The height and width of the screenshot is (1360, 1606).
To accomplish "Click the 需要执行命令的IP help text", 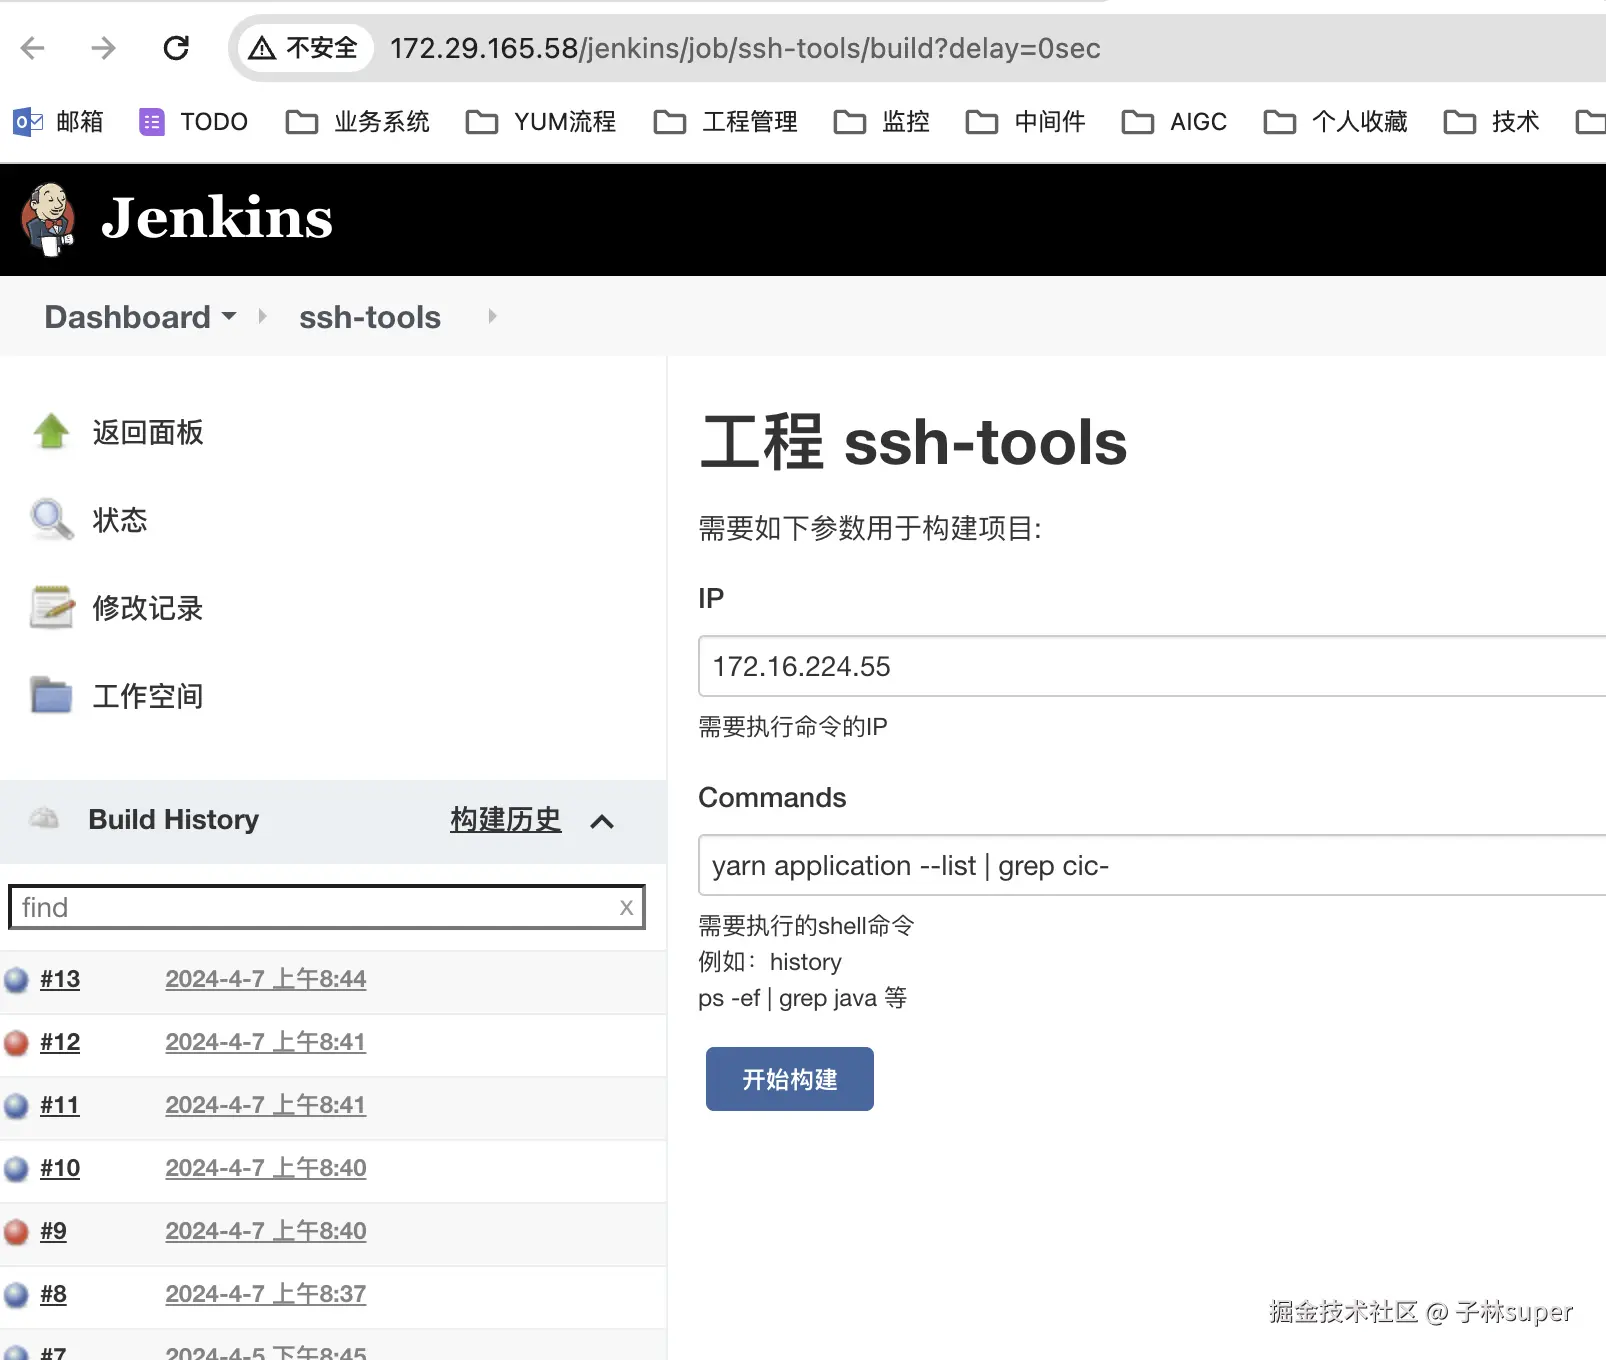I will 793,727.
